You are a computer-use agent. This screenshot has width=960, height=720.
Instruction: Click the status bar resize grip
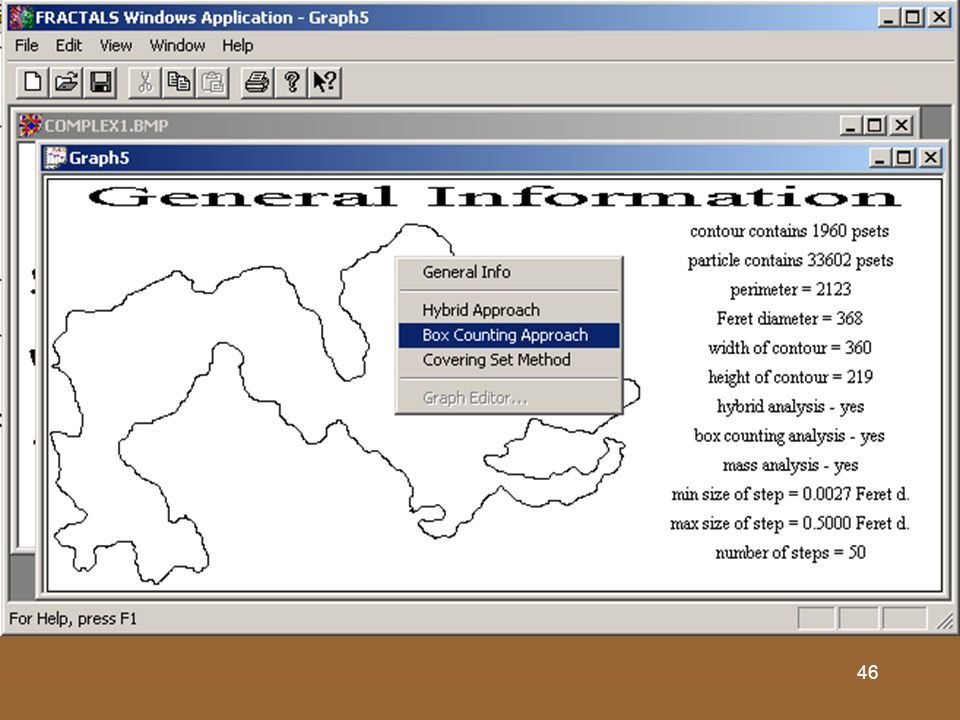click(945, 621)
